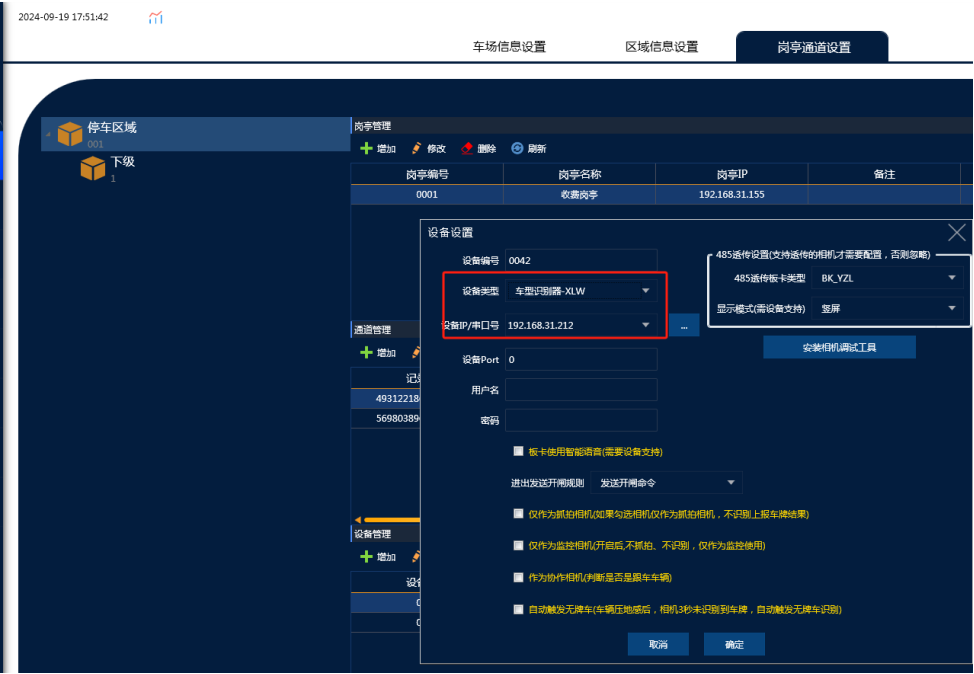Enable 自动触发无牌车 checkbox
974x674 pixels.
[x=518, y=609]
